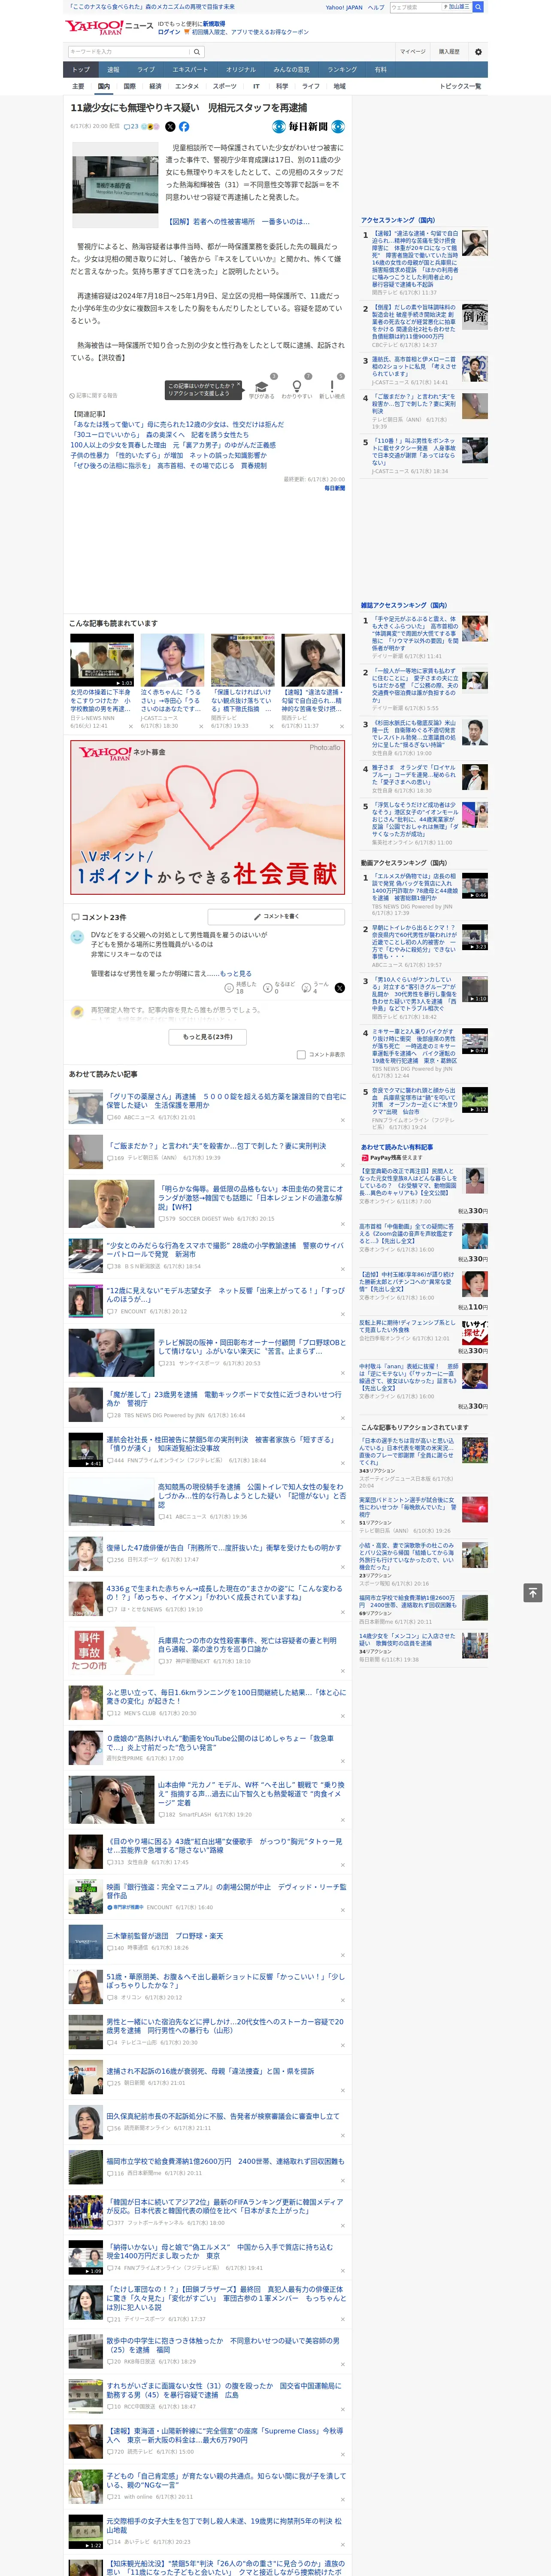
Task: Share the first comment on X
Action: coord(340,987)
